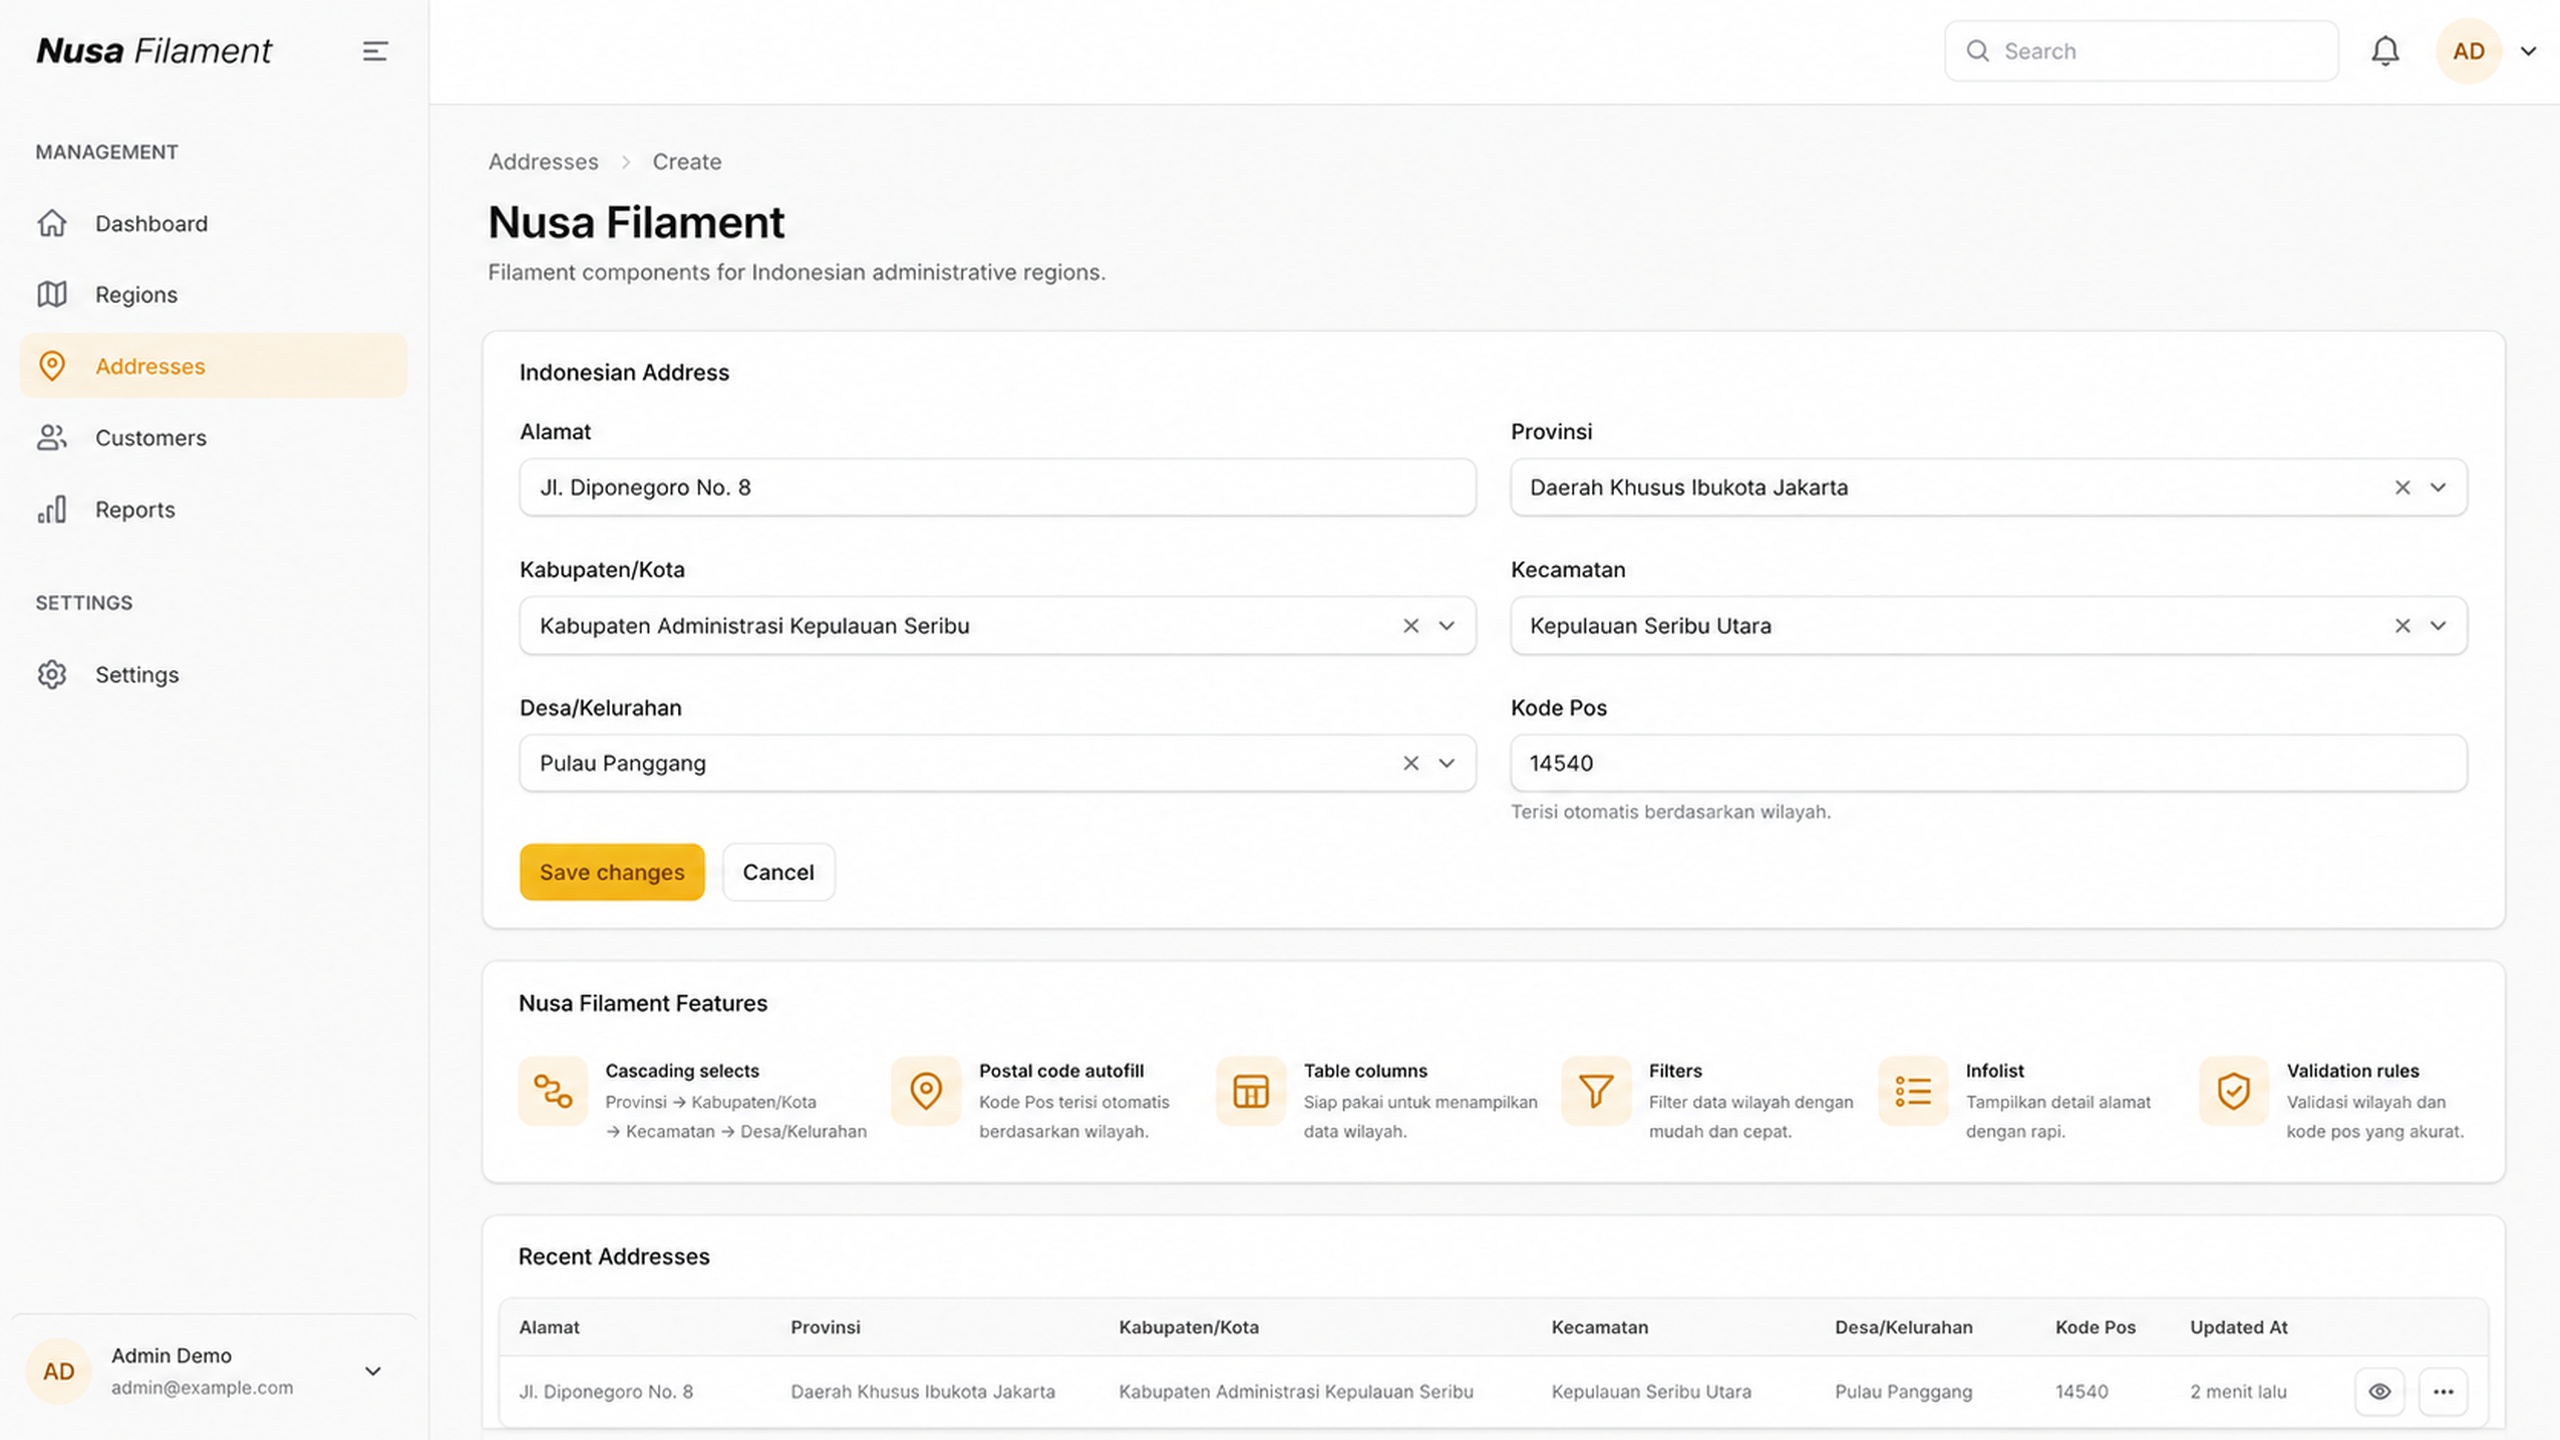Viewport: 2560px width, 1440px height.
Task: Clear the Kabupaten/Kota selection
Action: tap(1411, 625)
